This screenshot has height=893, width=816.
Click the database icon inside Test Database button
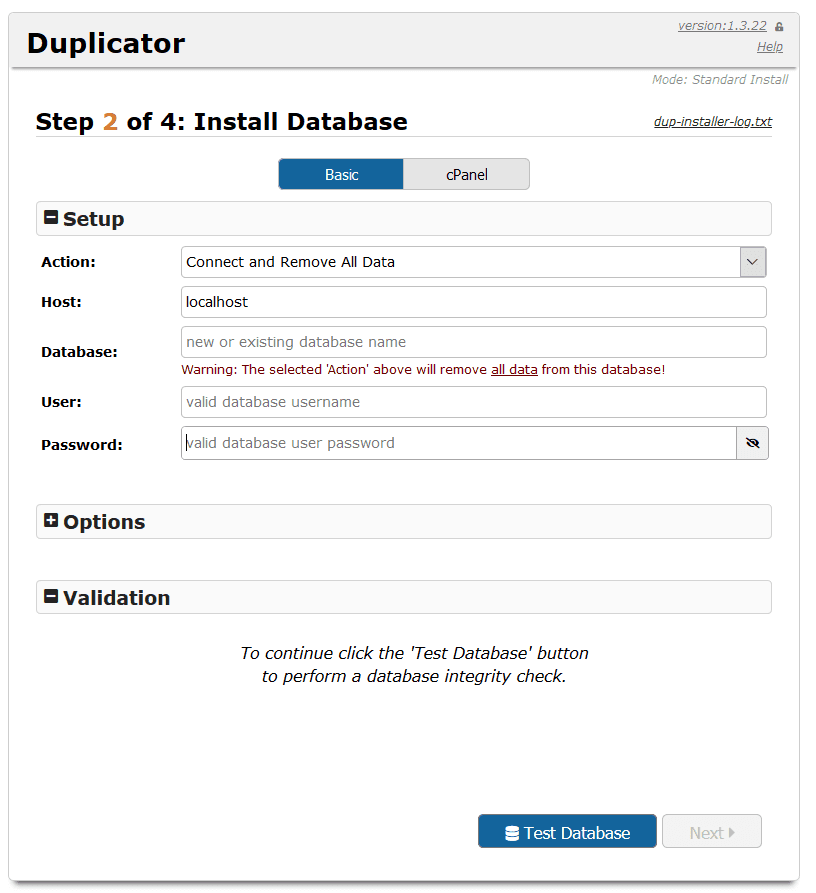[x=511, y=831]
